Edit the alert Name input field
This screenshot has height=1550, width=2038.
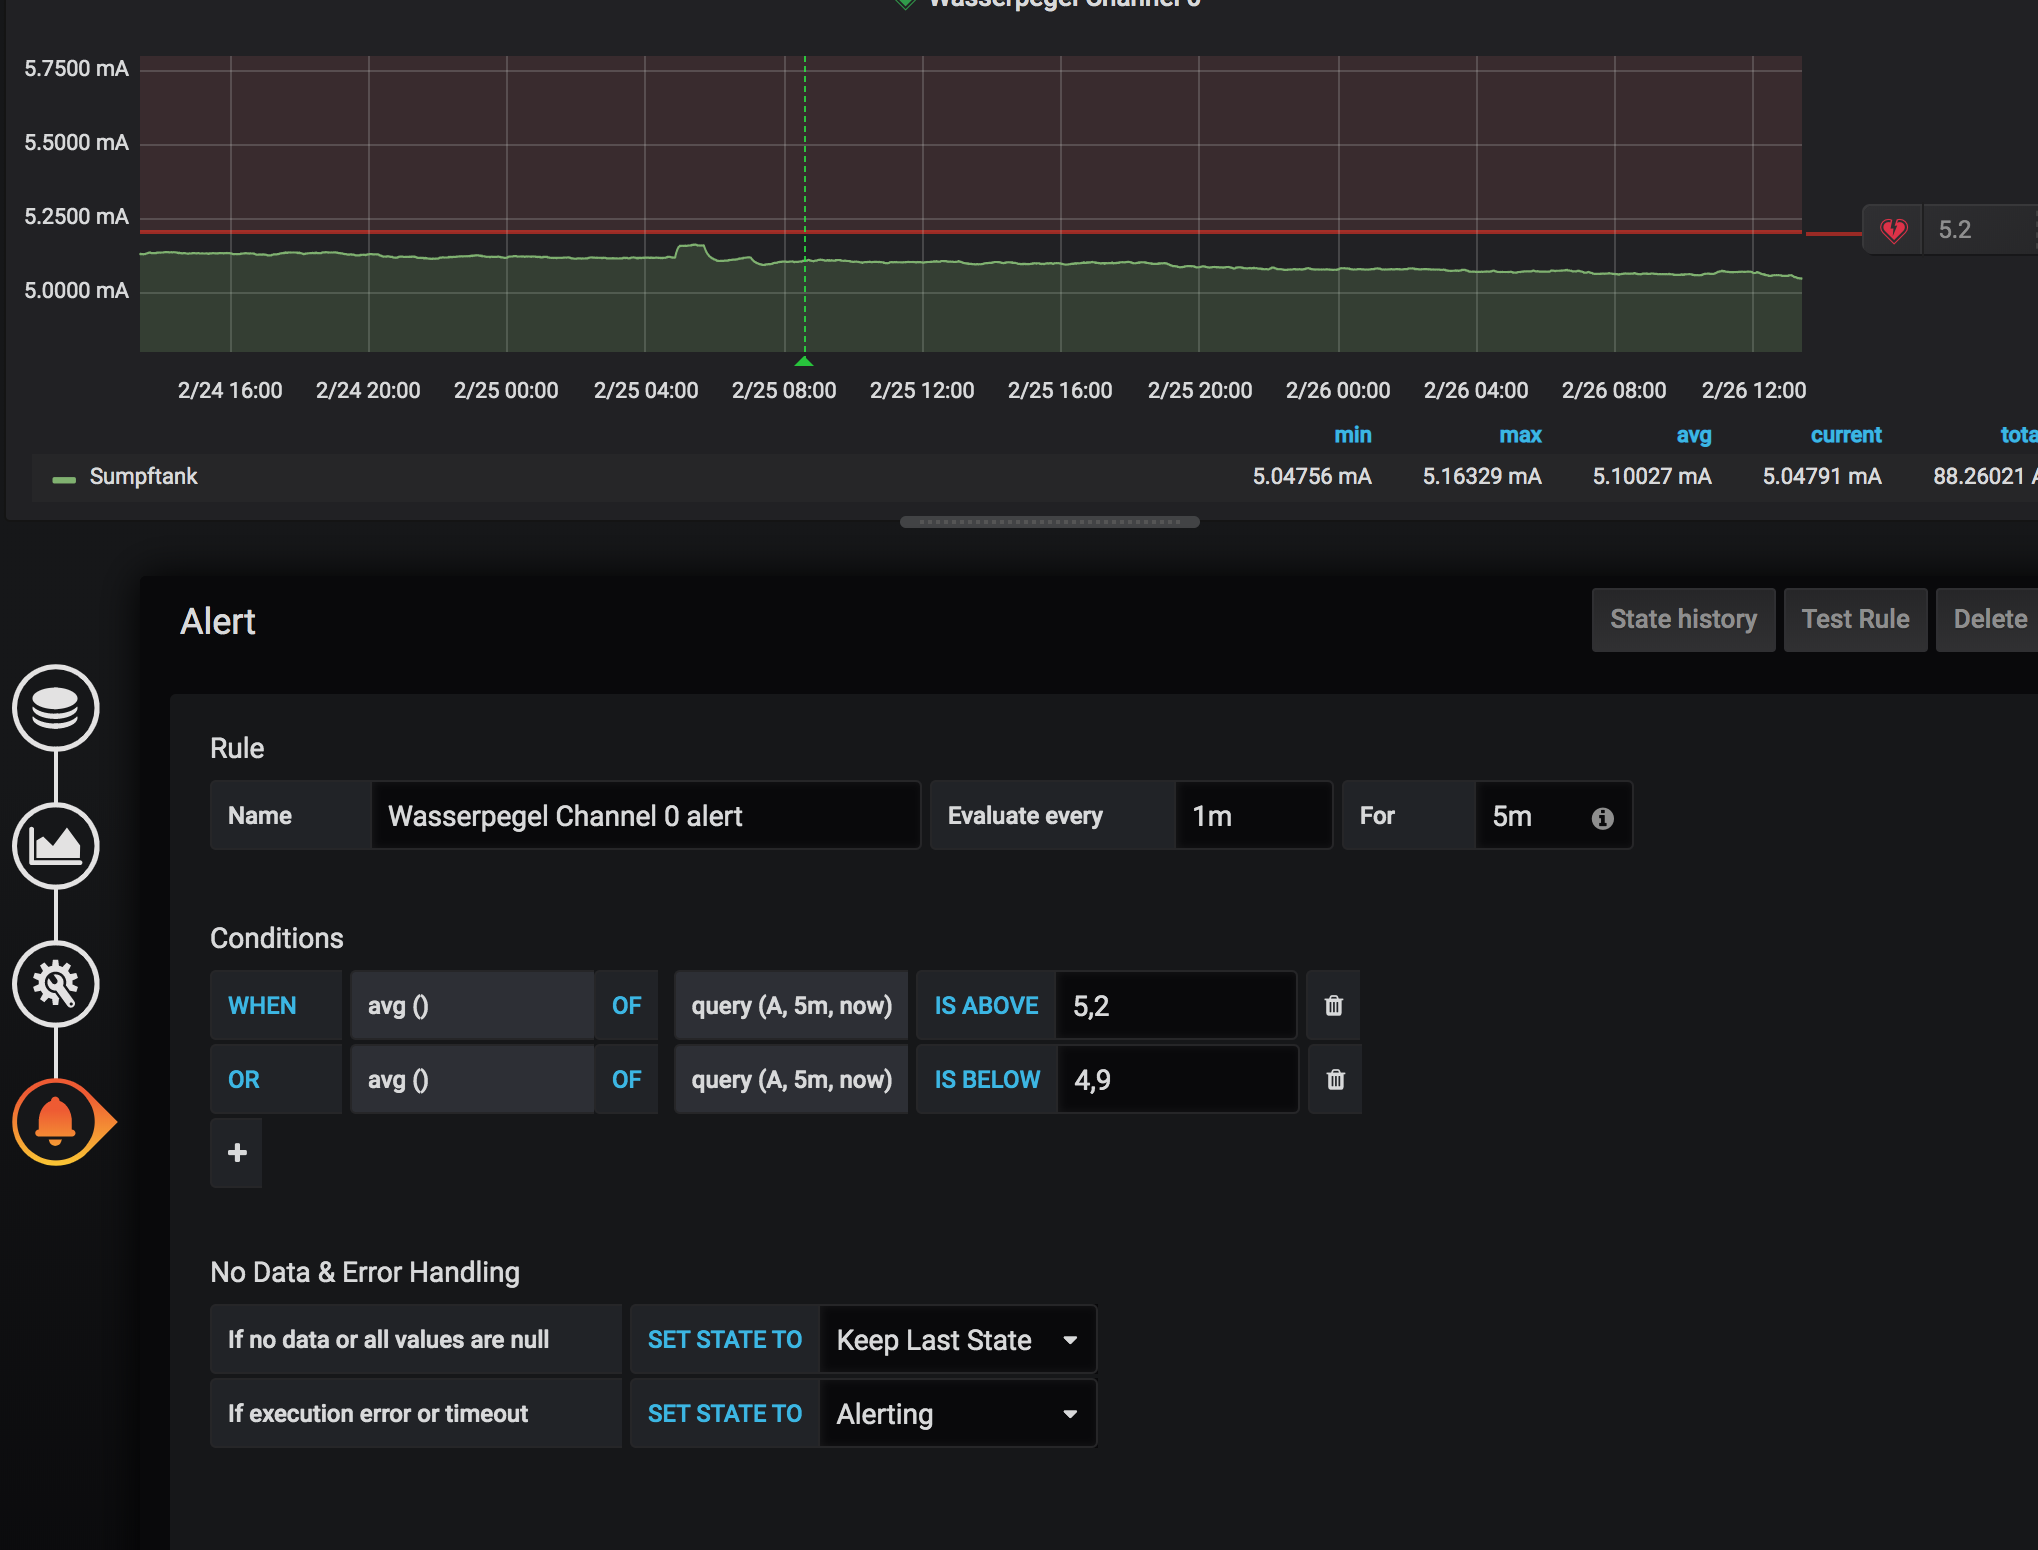[x=645, y=816]
